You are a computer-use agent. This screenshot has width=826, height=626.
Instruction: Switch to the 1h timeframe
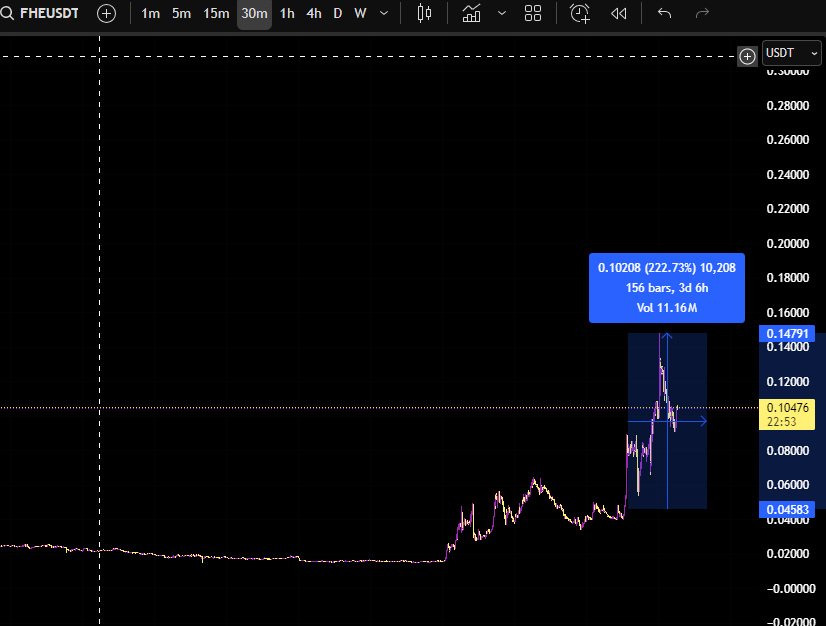(x=287, y=14)
